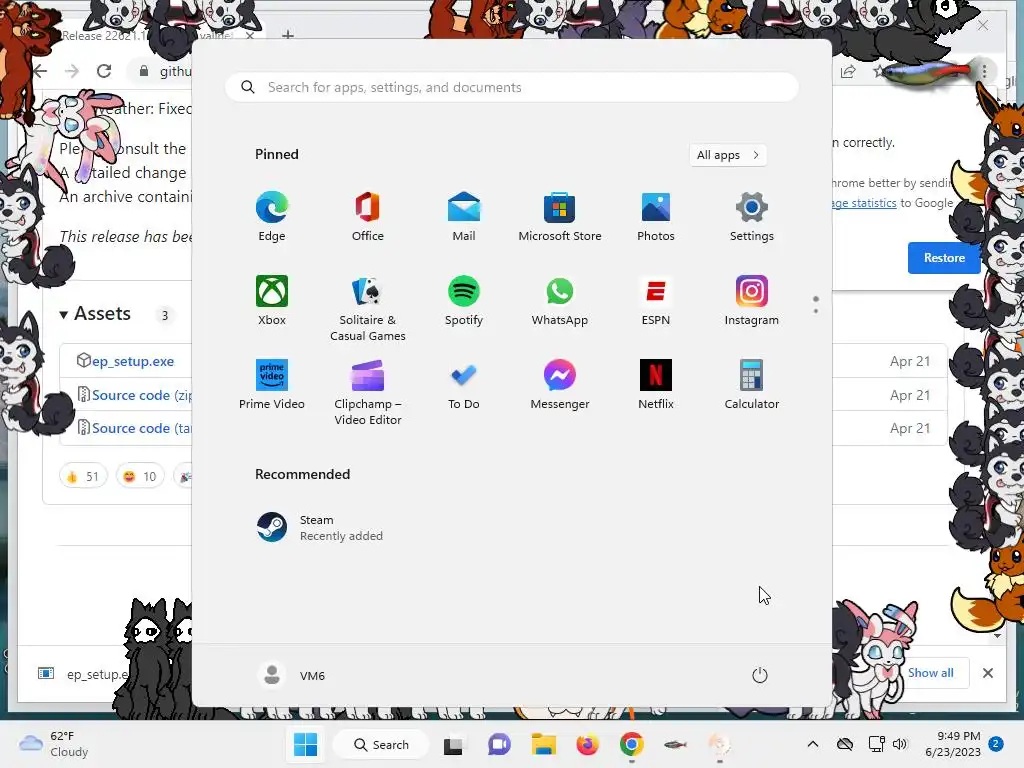Viewport: 1024px width, 768px height.
Task: Open the clock showing 9:49 PM
Action: (953, 744)
